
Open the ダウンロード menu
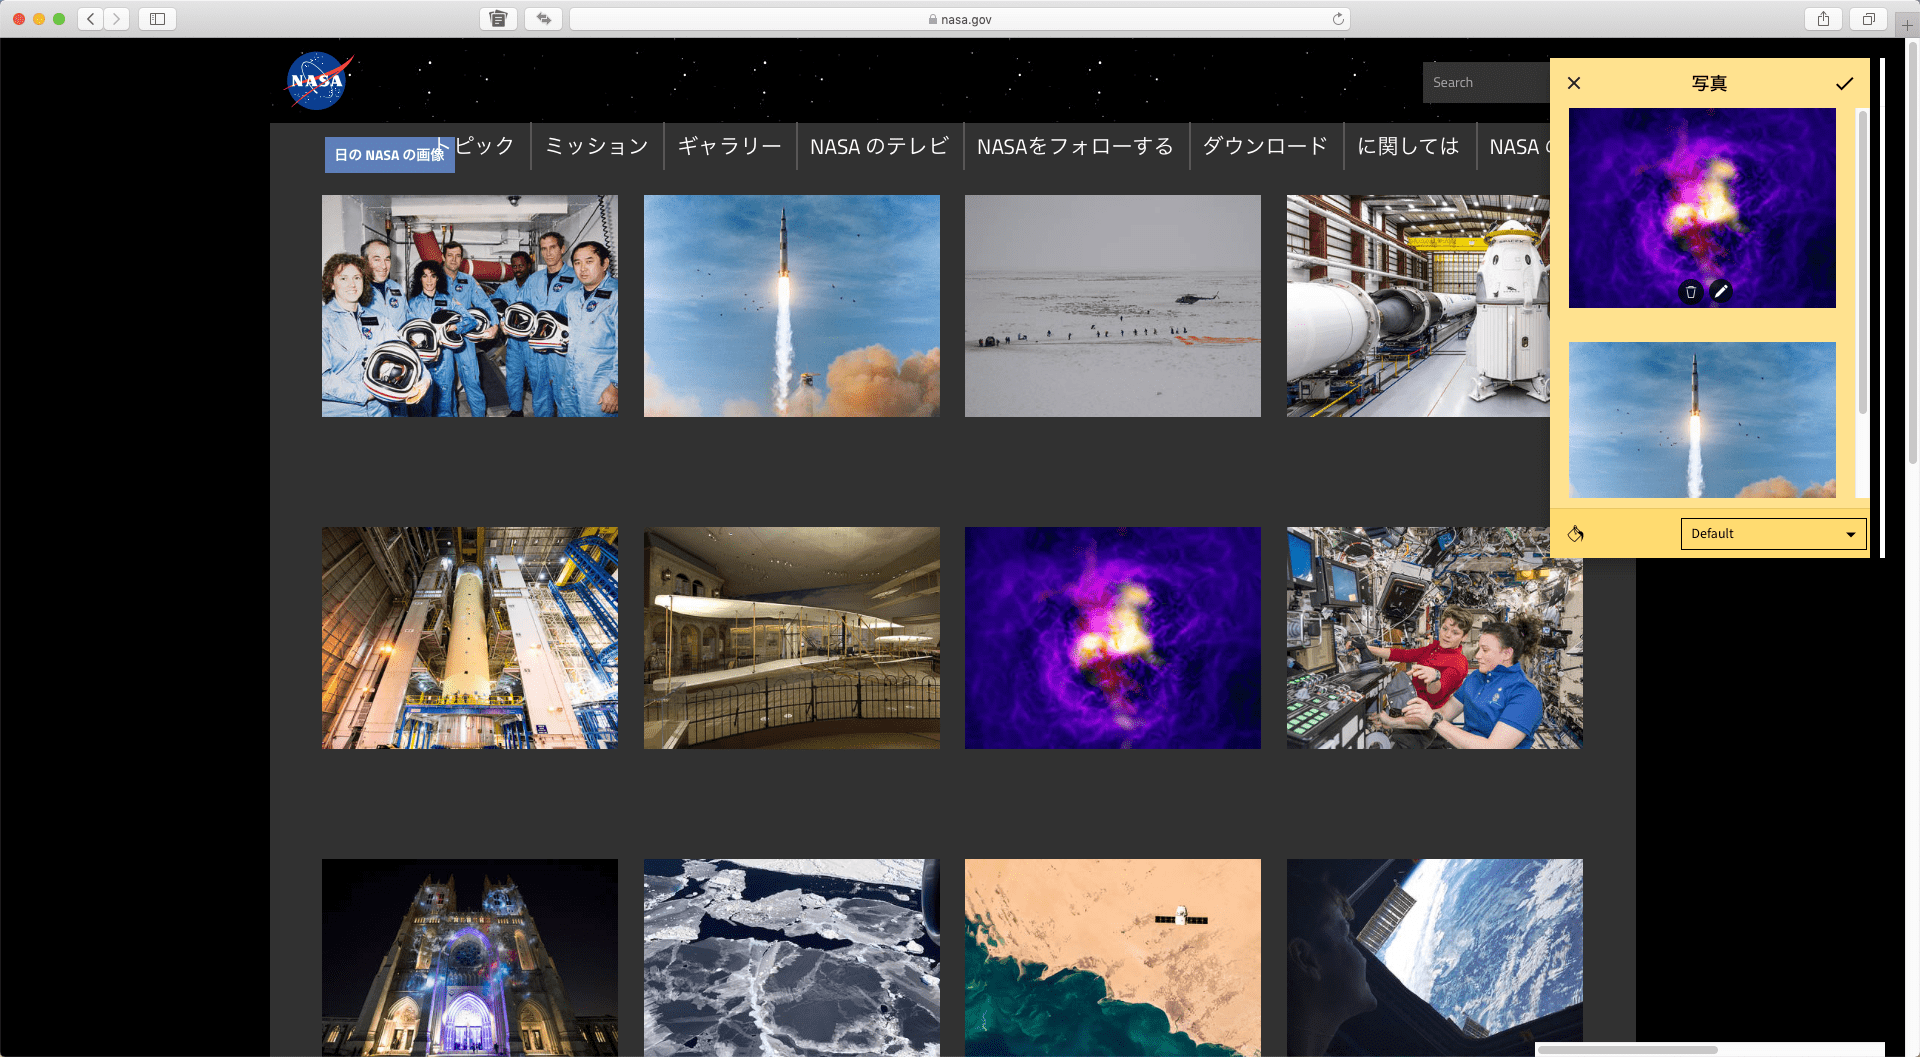[1265, 146]
